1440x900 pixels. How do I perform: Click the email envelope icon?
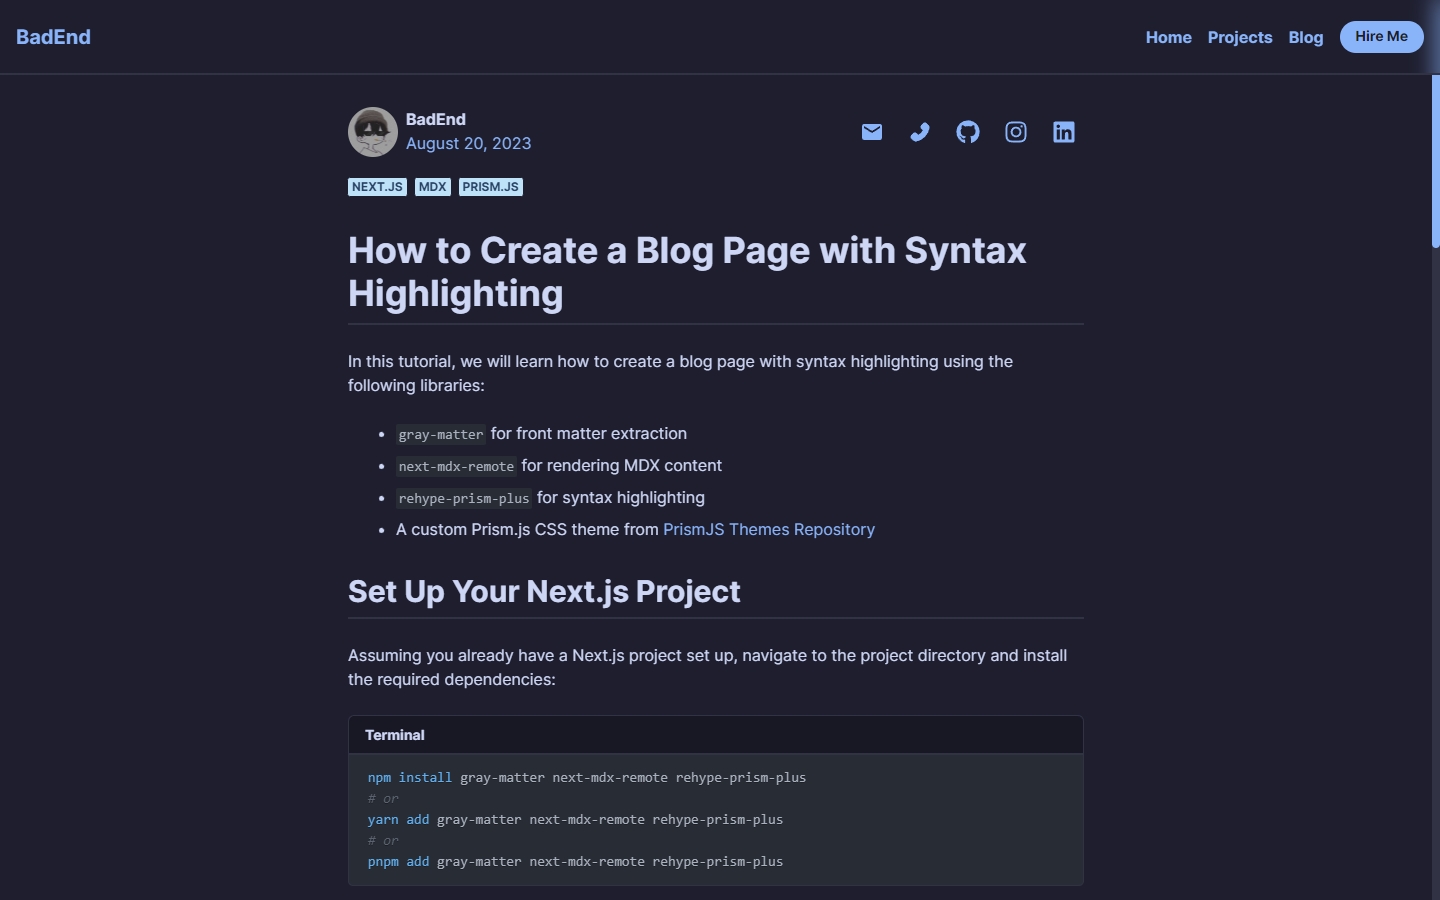coord(872,132)
